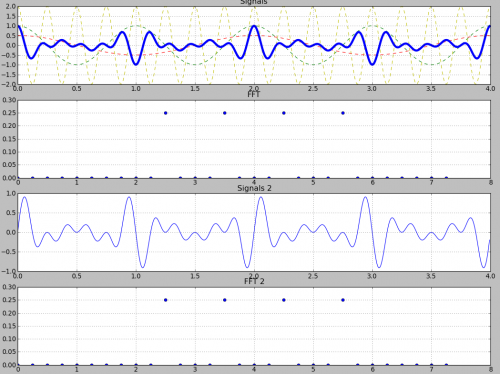
Task: Click the "-1.5" y-axis label of the Signals plot
Action: click(x=9, y=74)
